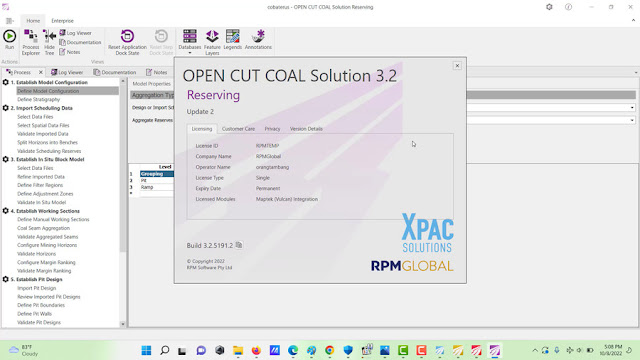Click Reset Application Dock State
This screenshot has height=360, width=640.
127,42
